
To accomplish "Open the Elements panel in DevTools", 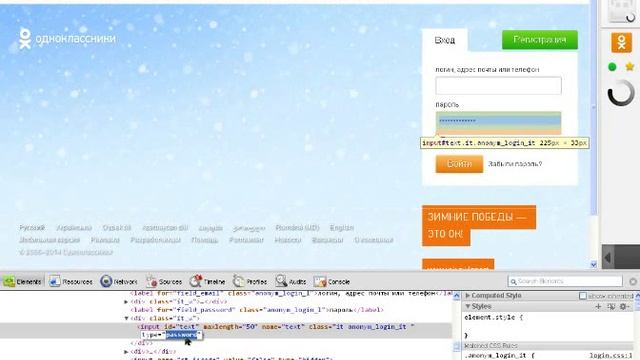I will (x=22, y=282).
